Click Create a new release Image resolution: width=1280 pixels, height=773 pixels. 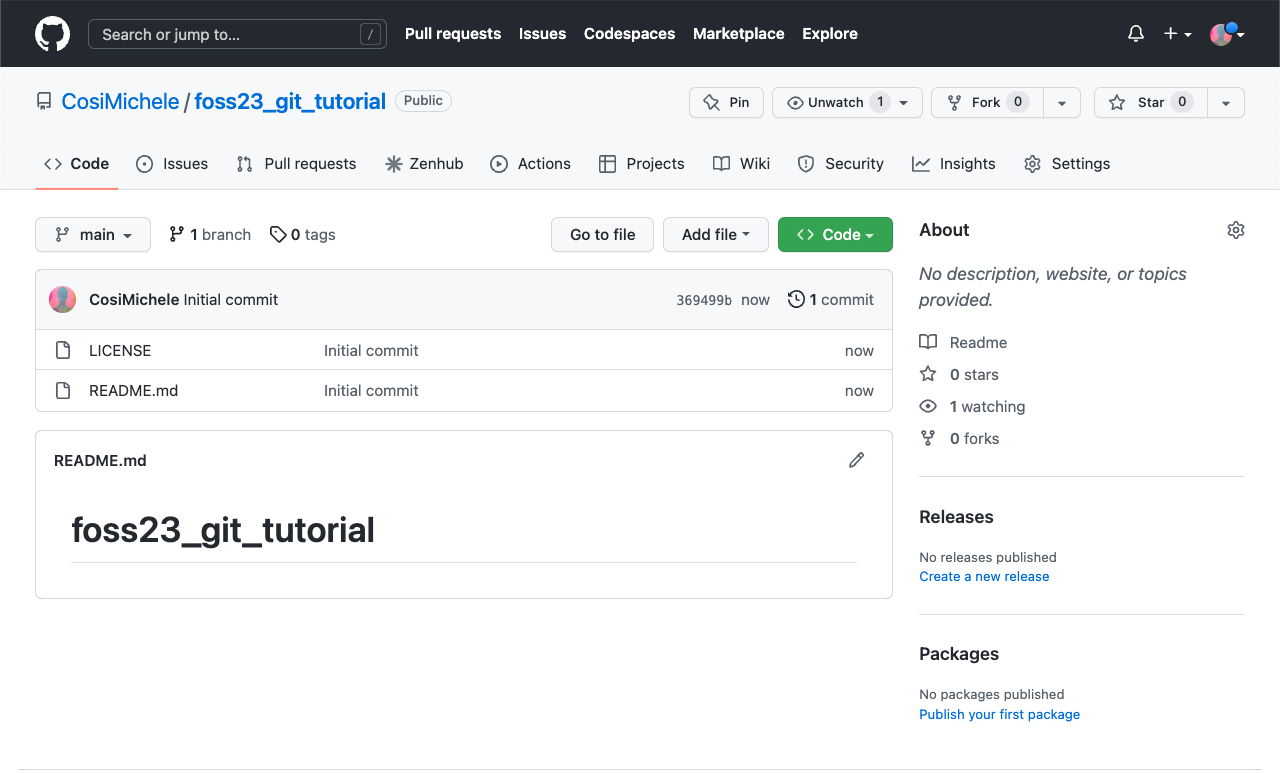(x=984, y=577)
